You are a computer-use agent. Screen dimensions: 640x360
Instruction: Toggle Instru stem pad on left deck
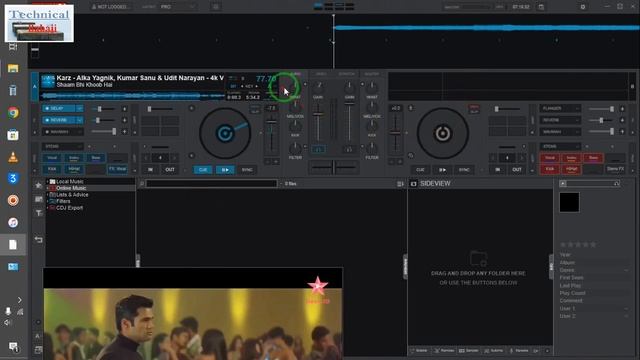(x=74, y=158)
